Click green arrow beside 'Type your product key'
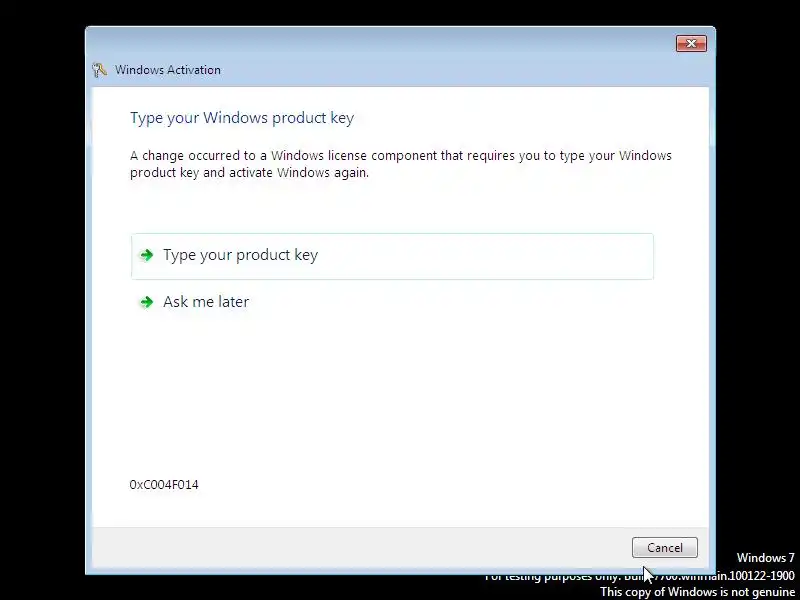 pos(147,255)
